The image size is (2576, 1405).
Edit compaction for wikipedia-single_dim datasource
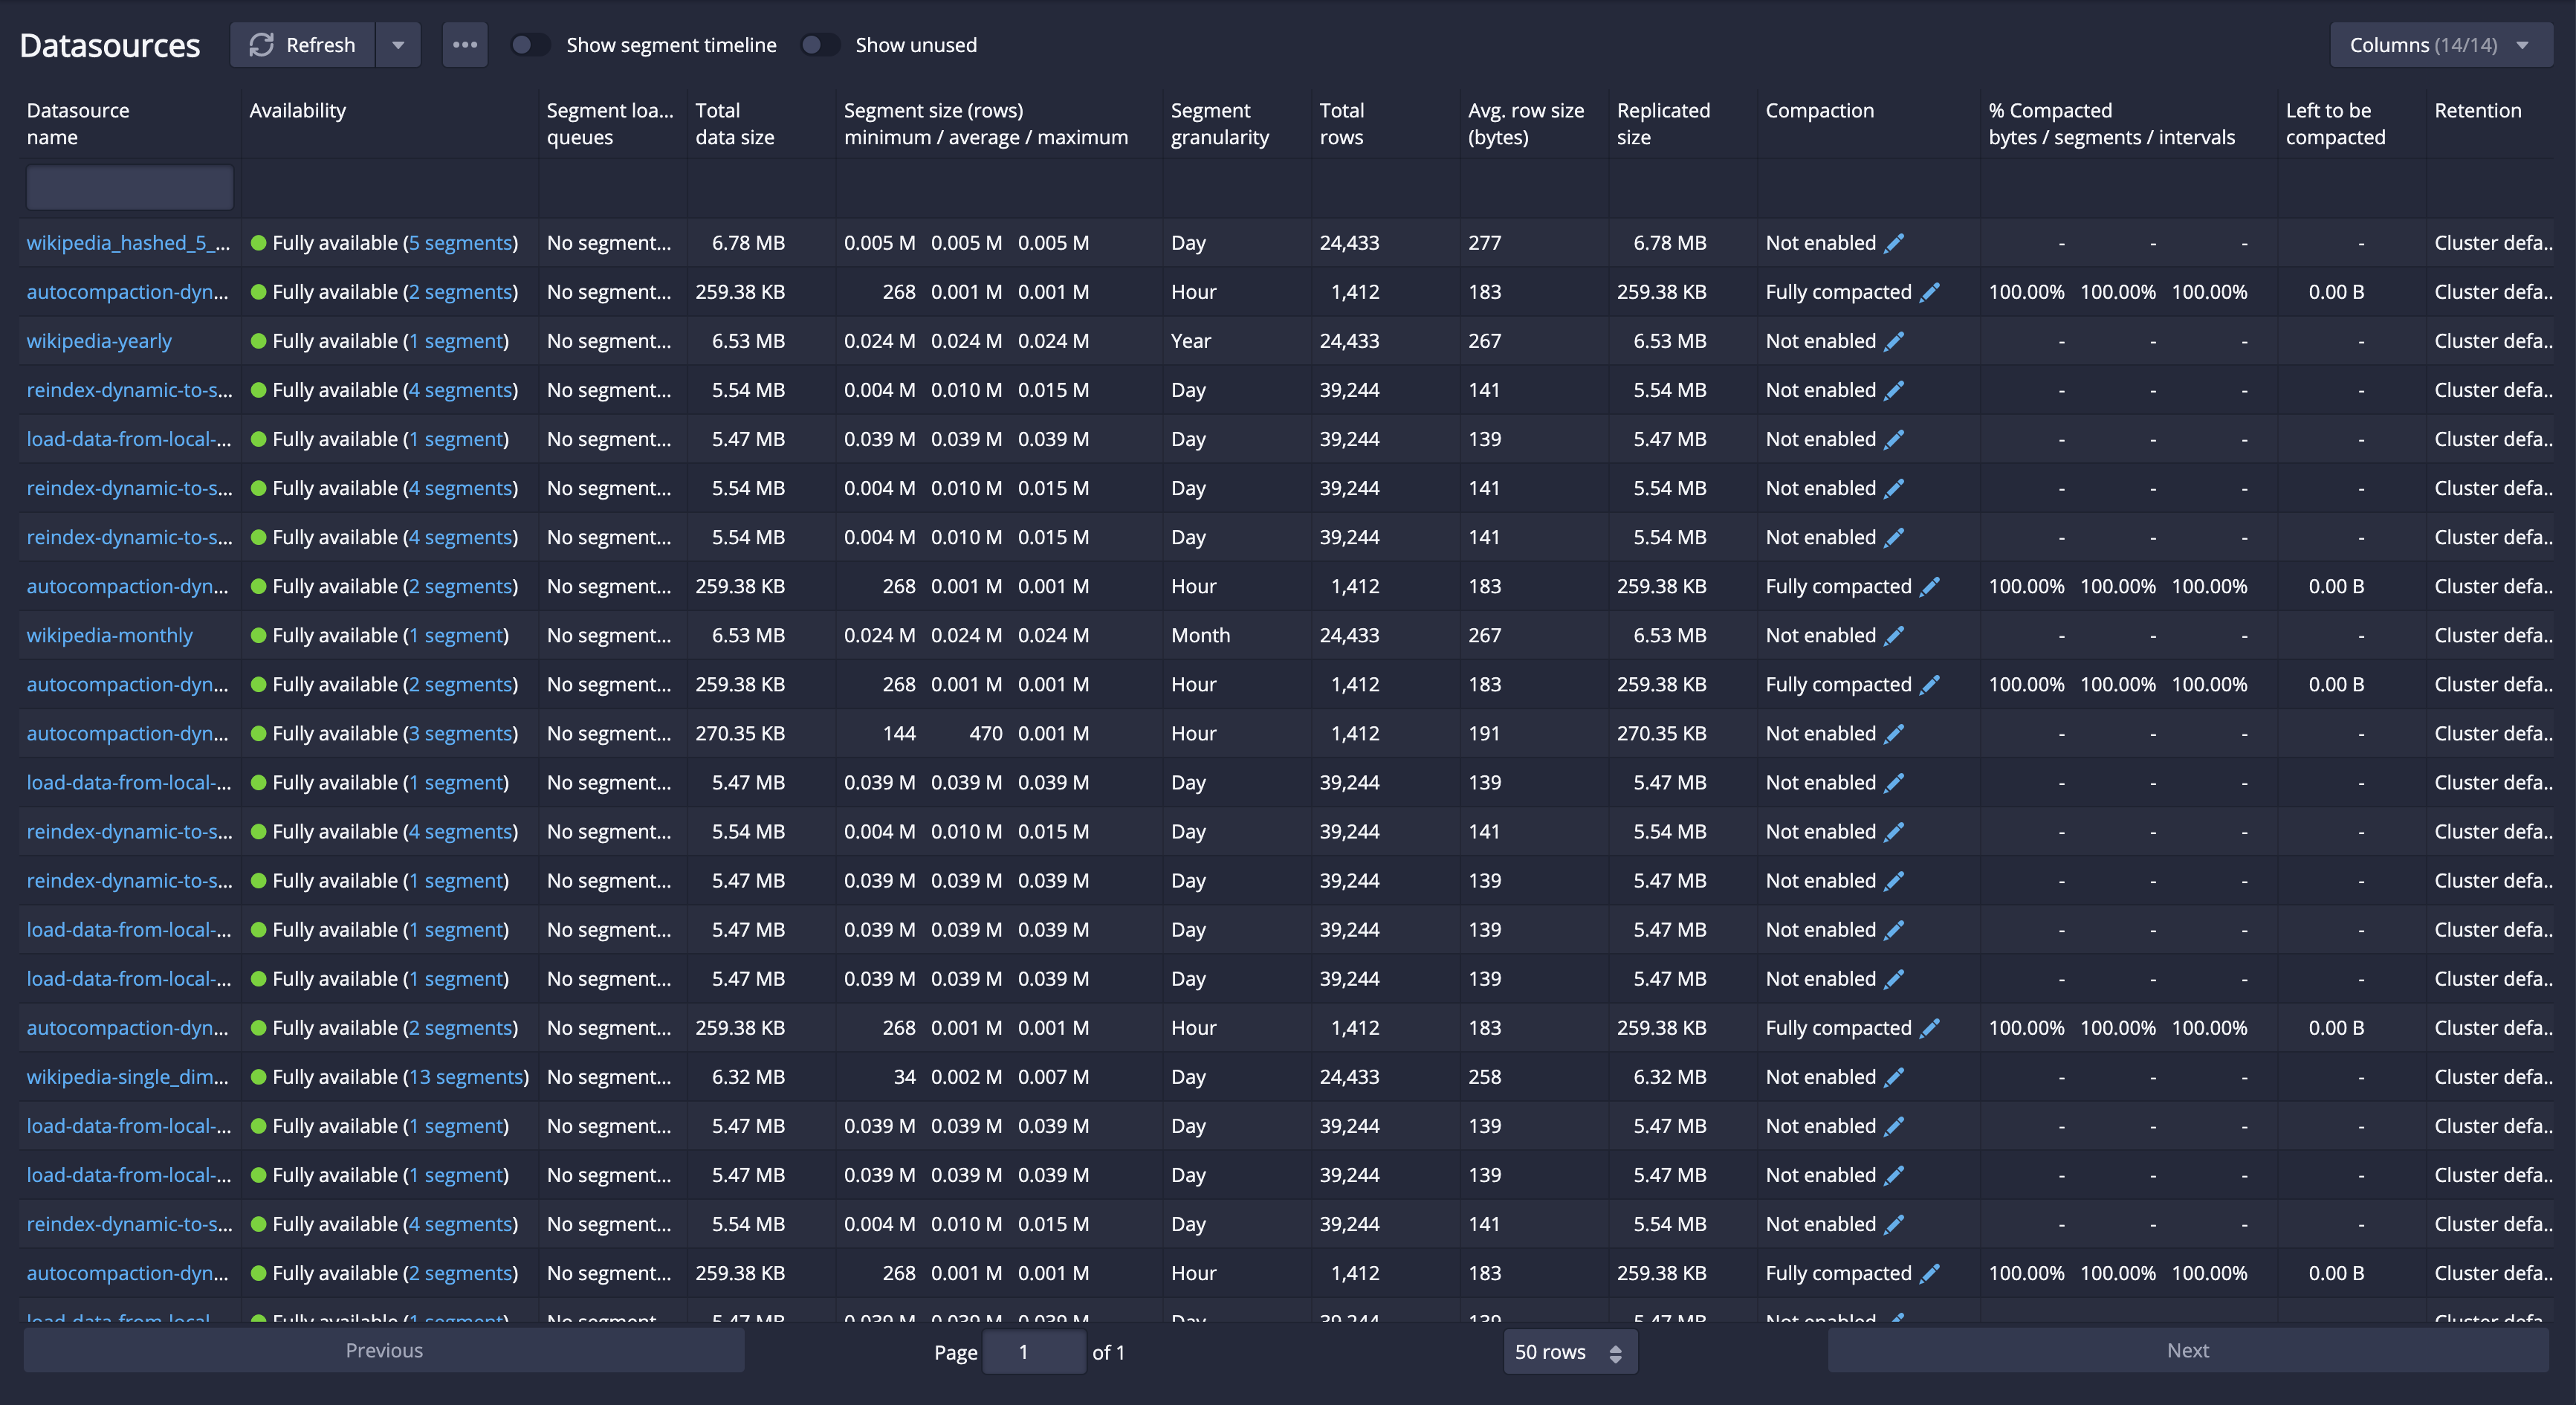(1894, 1077)
